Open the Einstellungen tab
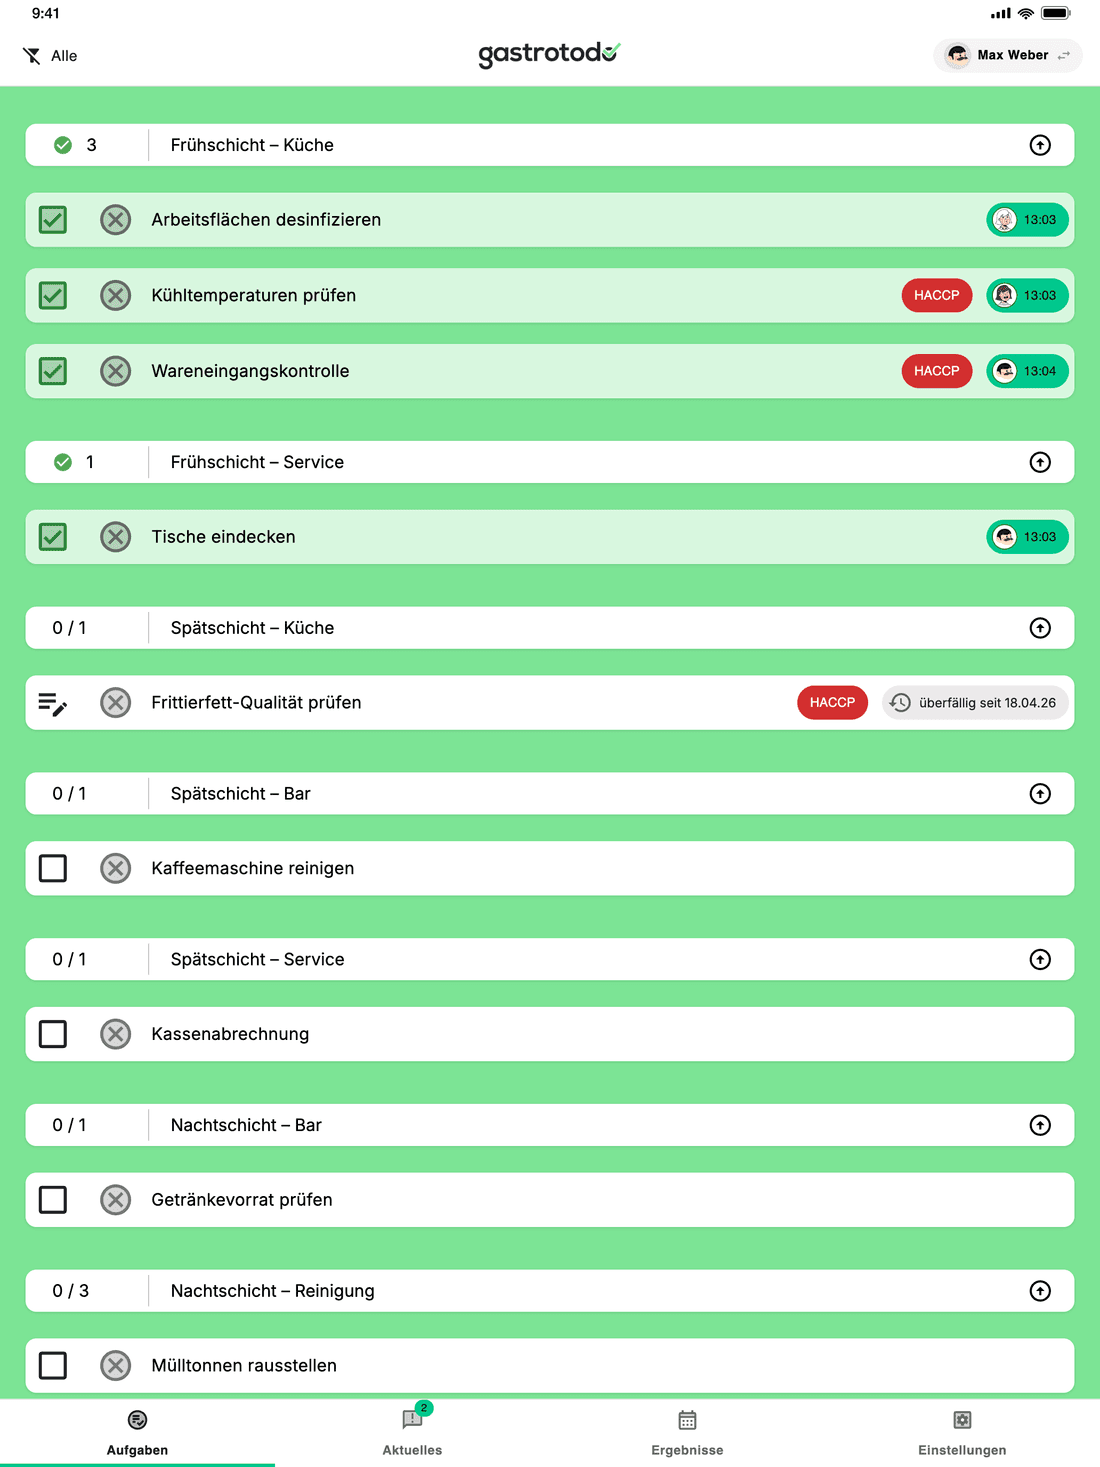 click(x=962, y=1431)
